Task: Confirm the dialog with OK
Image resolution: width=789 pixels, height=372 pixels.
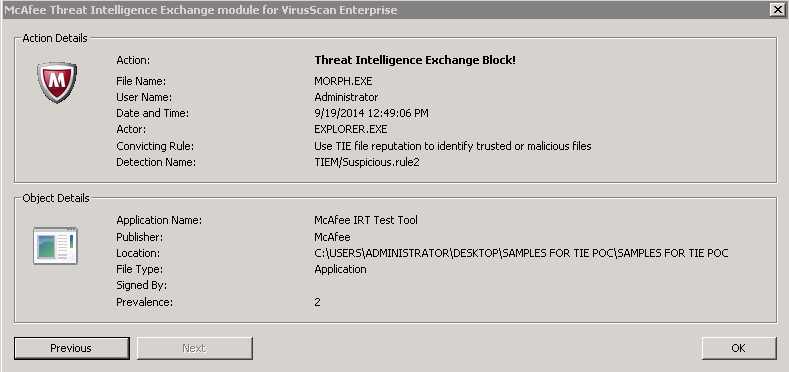Action: (739, 348)
